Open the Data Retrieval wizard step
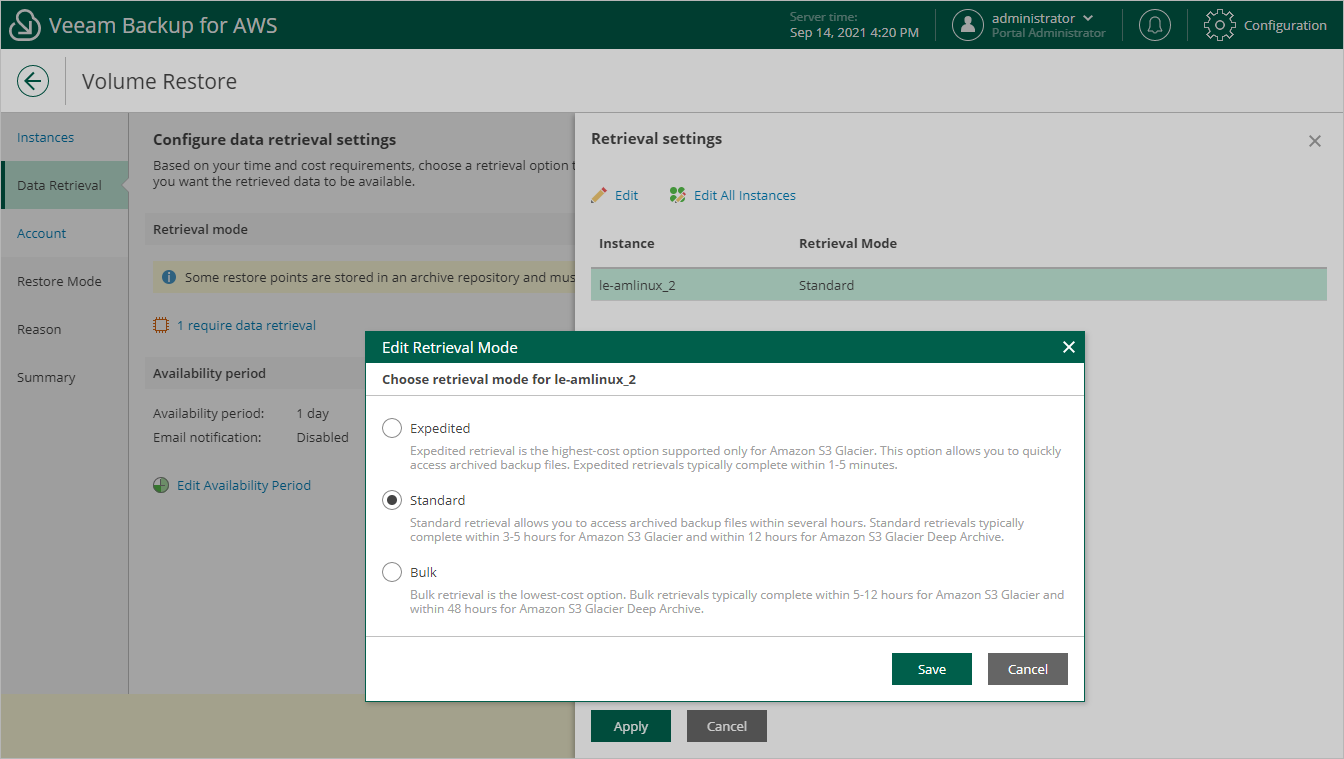This screenshot has width=1344, height=759. [64, 185]
